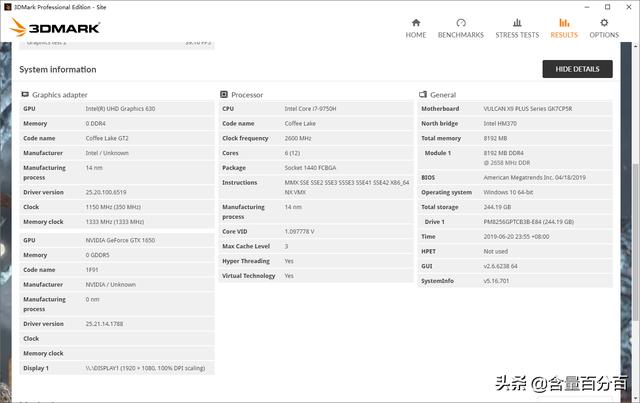Select the 1150 MHz (350 MHz) clock value
640x403 pixels.
[113, 207]
